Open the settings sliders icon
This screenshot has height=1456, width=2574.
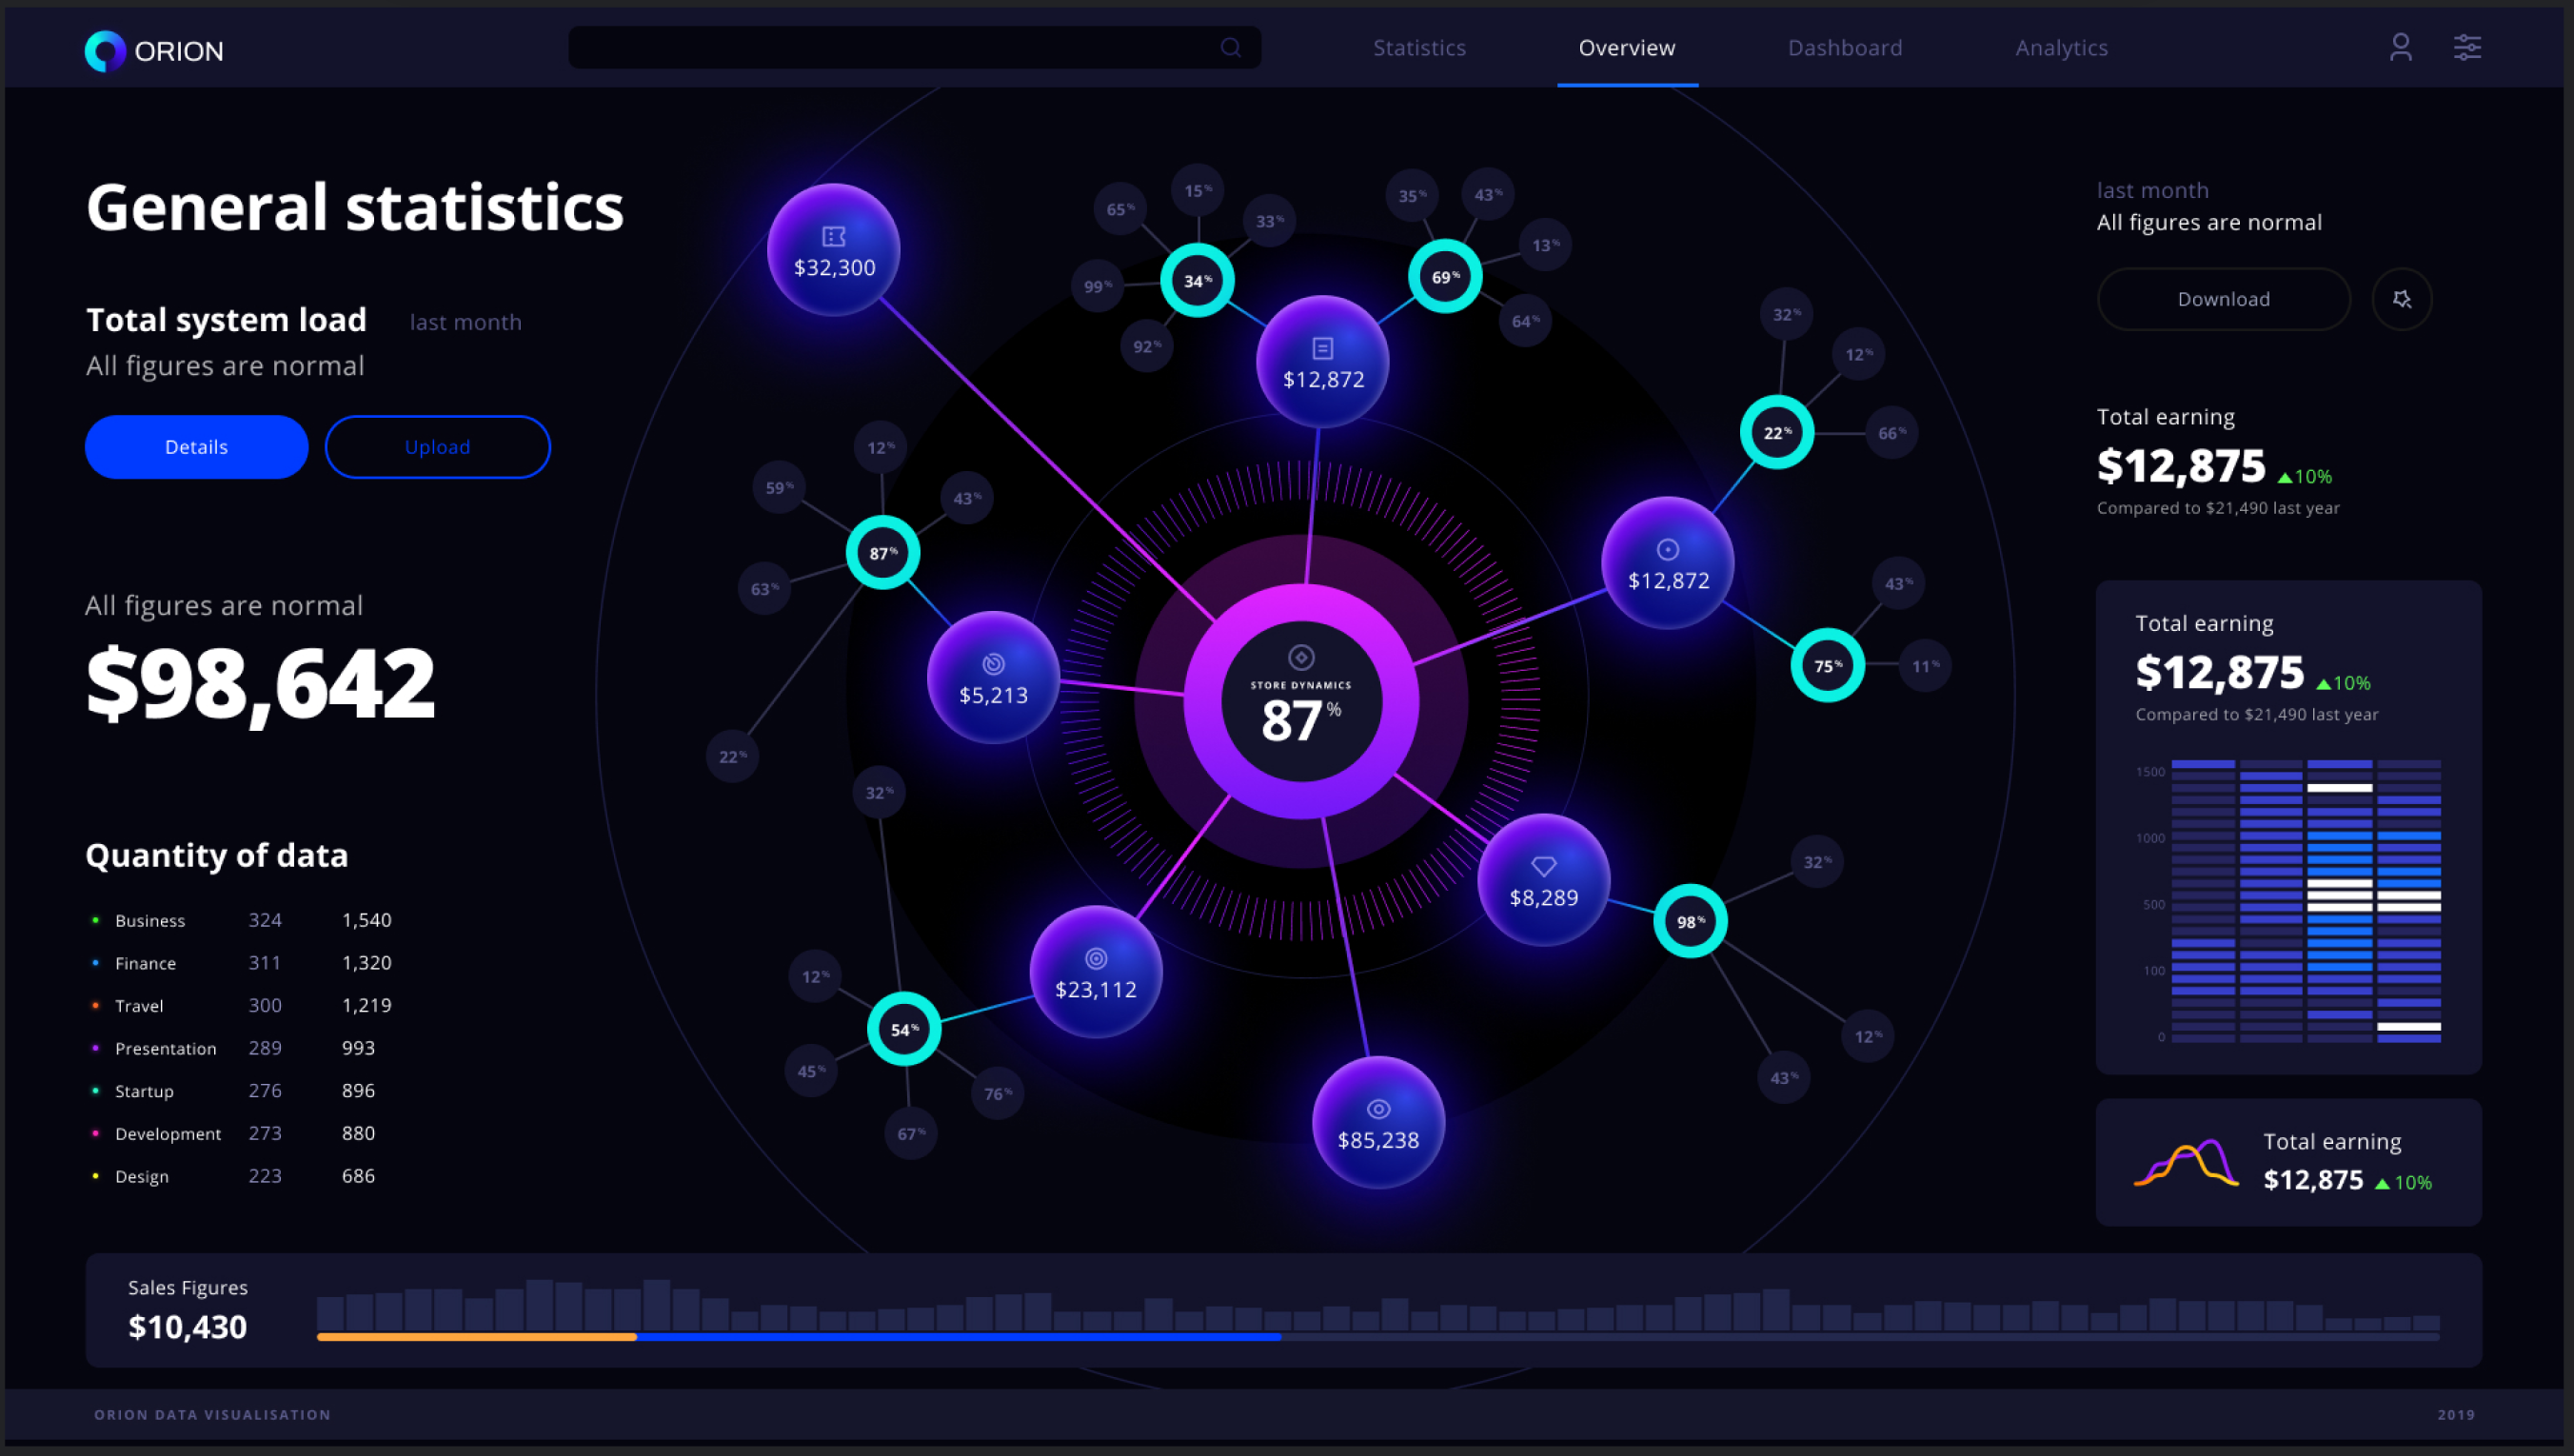point(2467,47)
